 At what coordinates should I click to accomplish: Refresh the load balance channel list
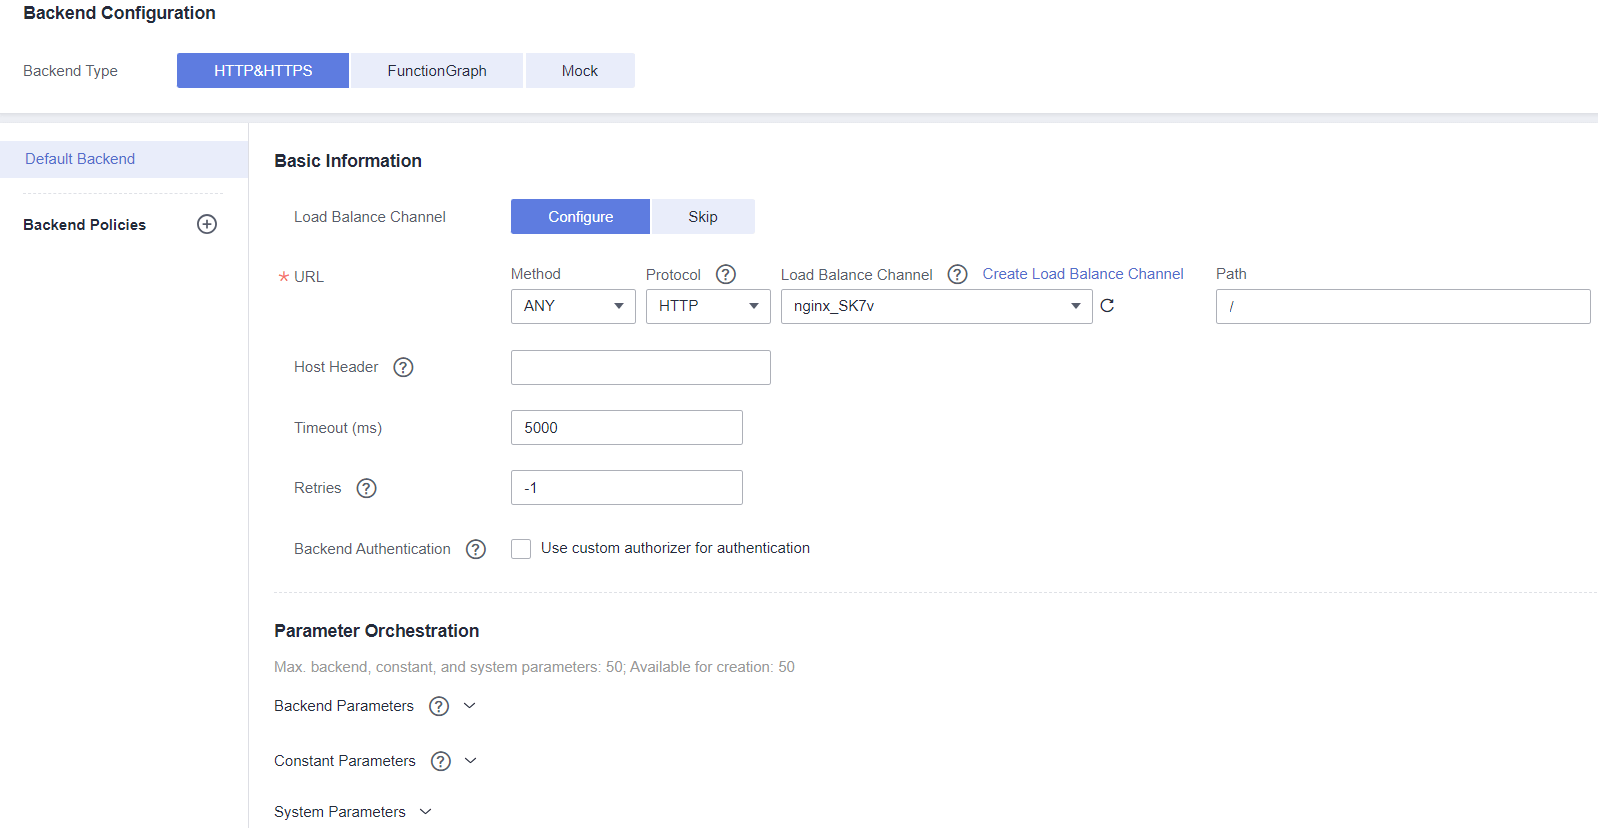1107,306
